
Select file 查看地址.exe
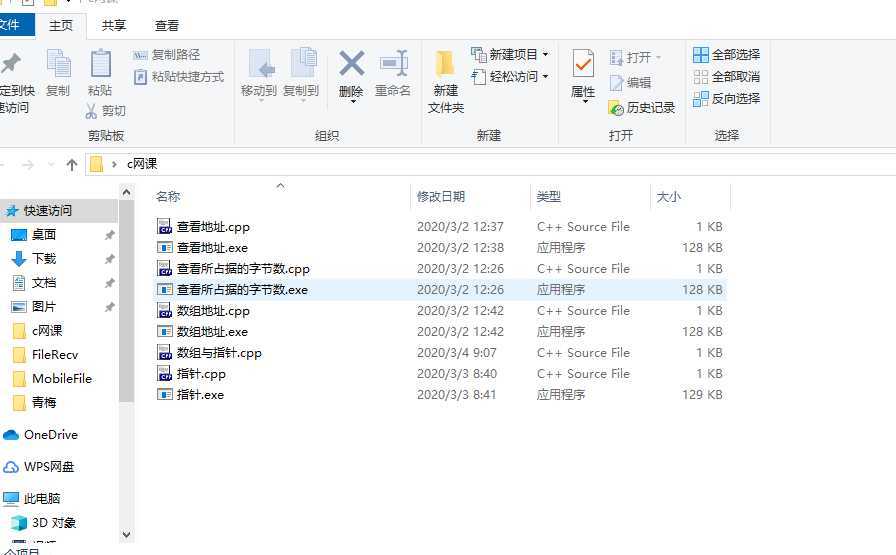tap(212, 247)
